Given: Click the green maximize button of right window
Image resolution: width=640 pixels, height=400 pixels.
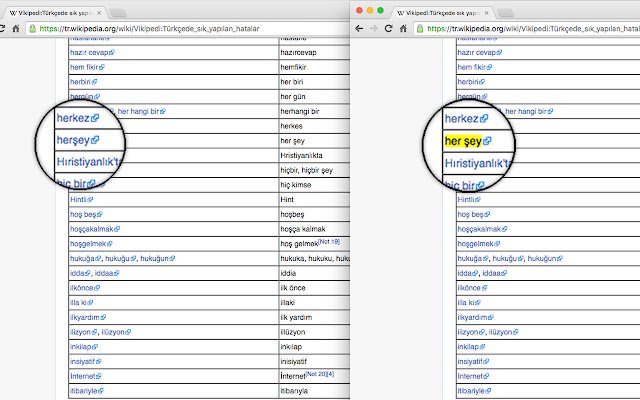Looking at the screenshot, I should [380, 11].
